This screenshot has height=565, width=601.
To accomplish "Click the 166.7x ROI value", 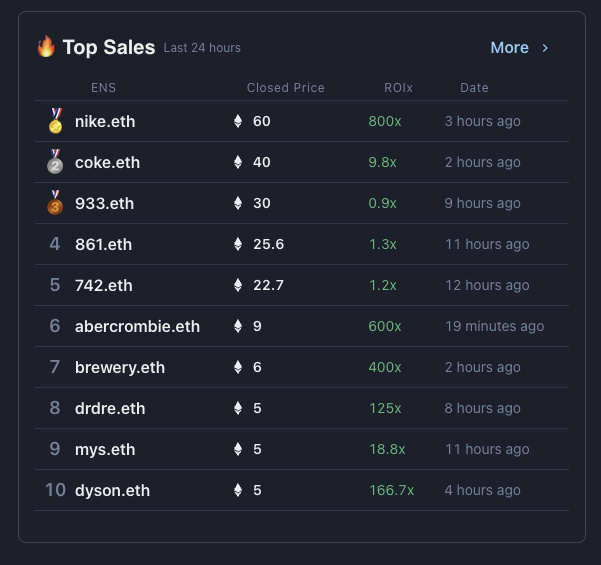I will (x=391, y=491).
